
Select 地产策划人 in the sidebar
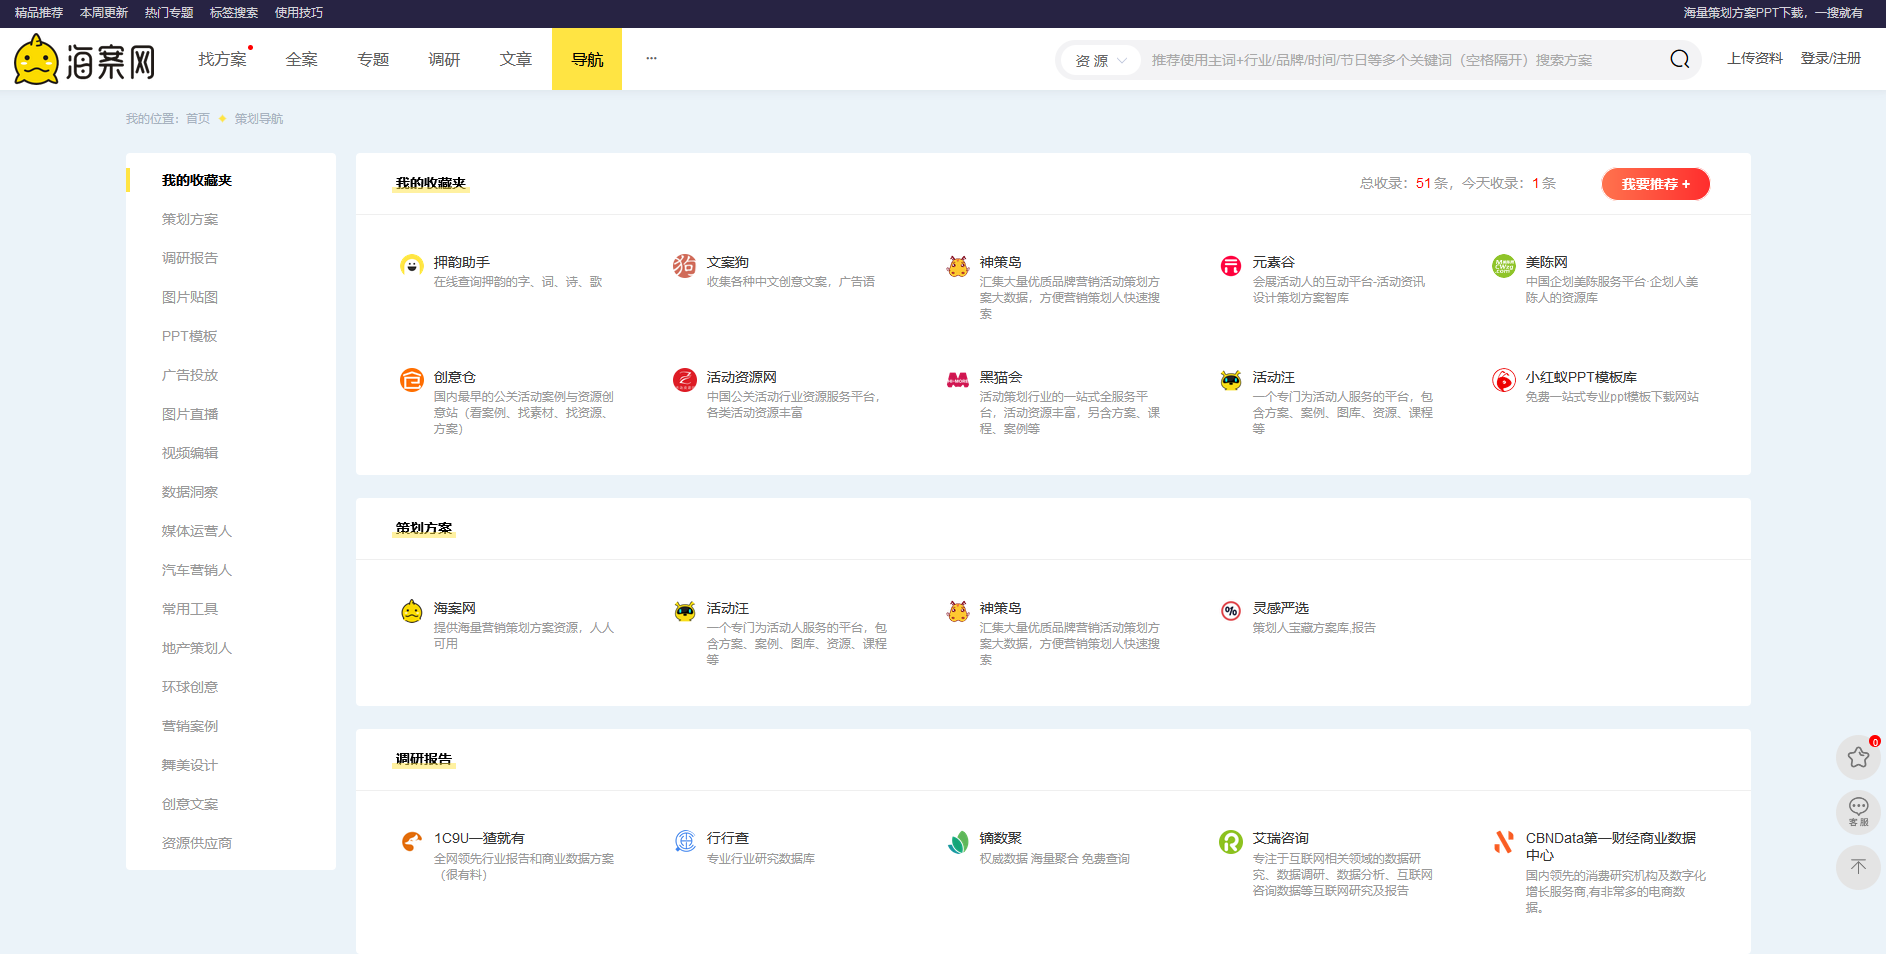click(x=197, y=648)
